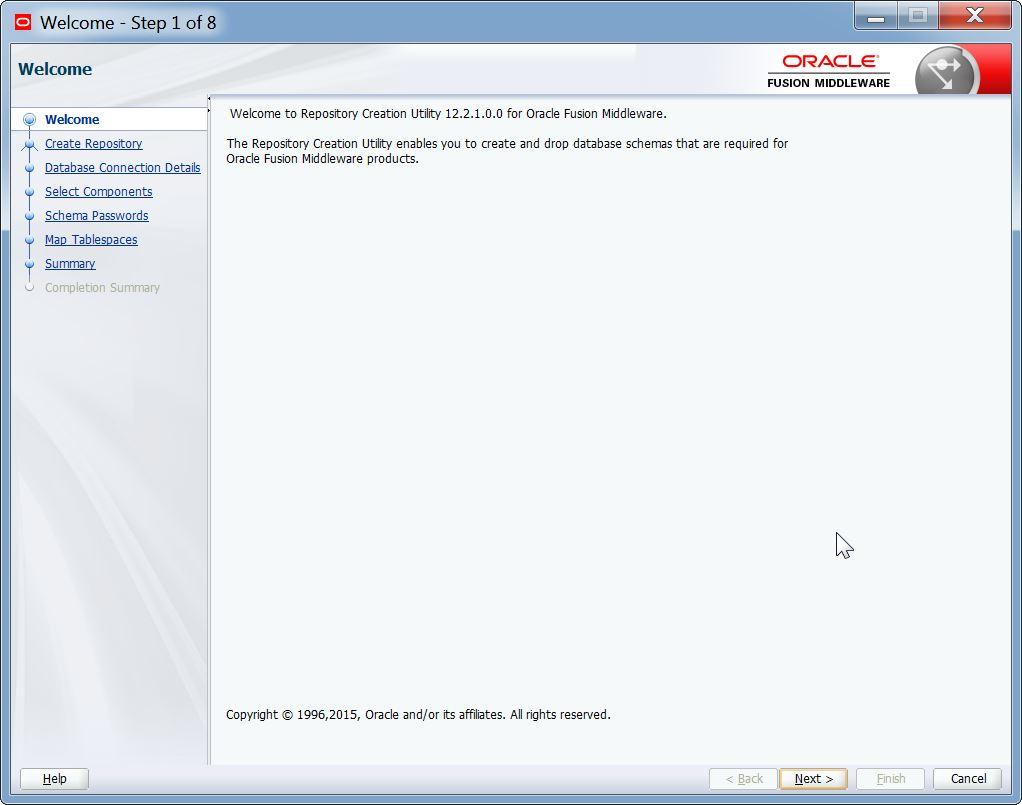The height and width of the screenshot is (805, 1022).
Task: Click the Welcome page heading
Action: pyautogui.click(x=55, y=69)
